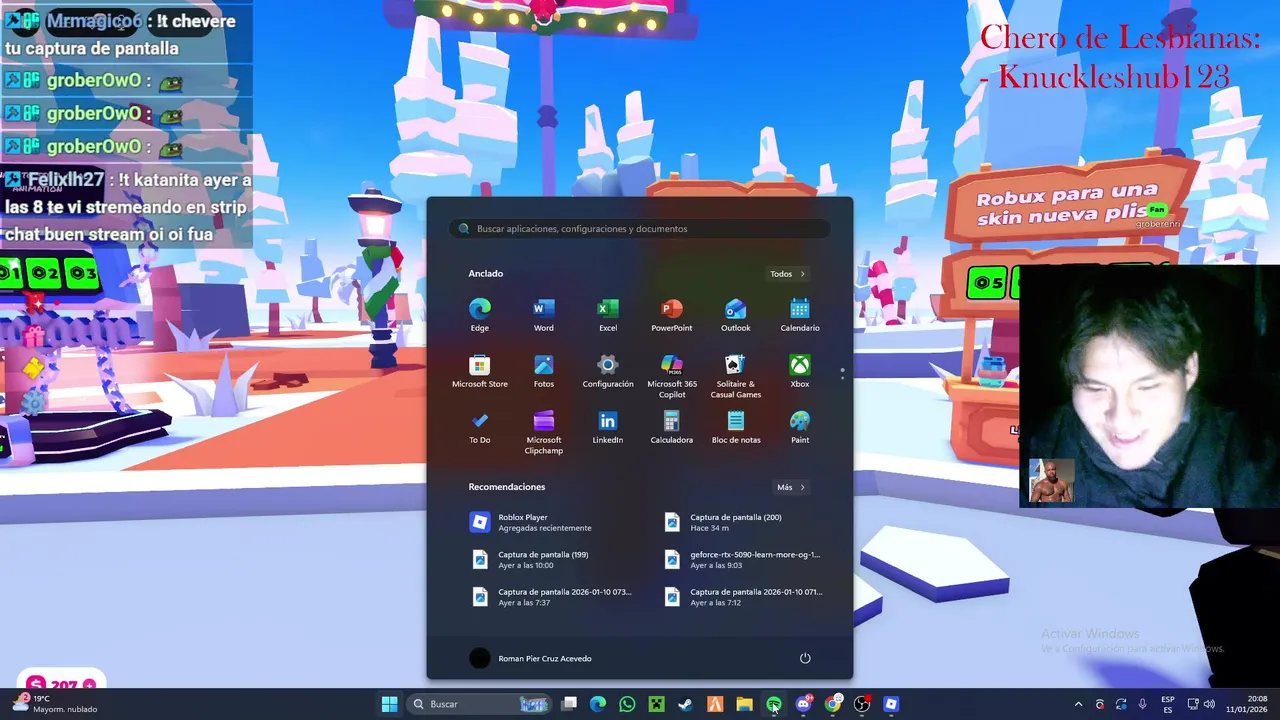Click the Windows Start button

click(x=389, y=704)
